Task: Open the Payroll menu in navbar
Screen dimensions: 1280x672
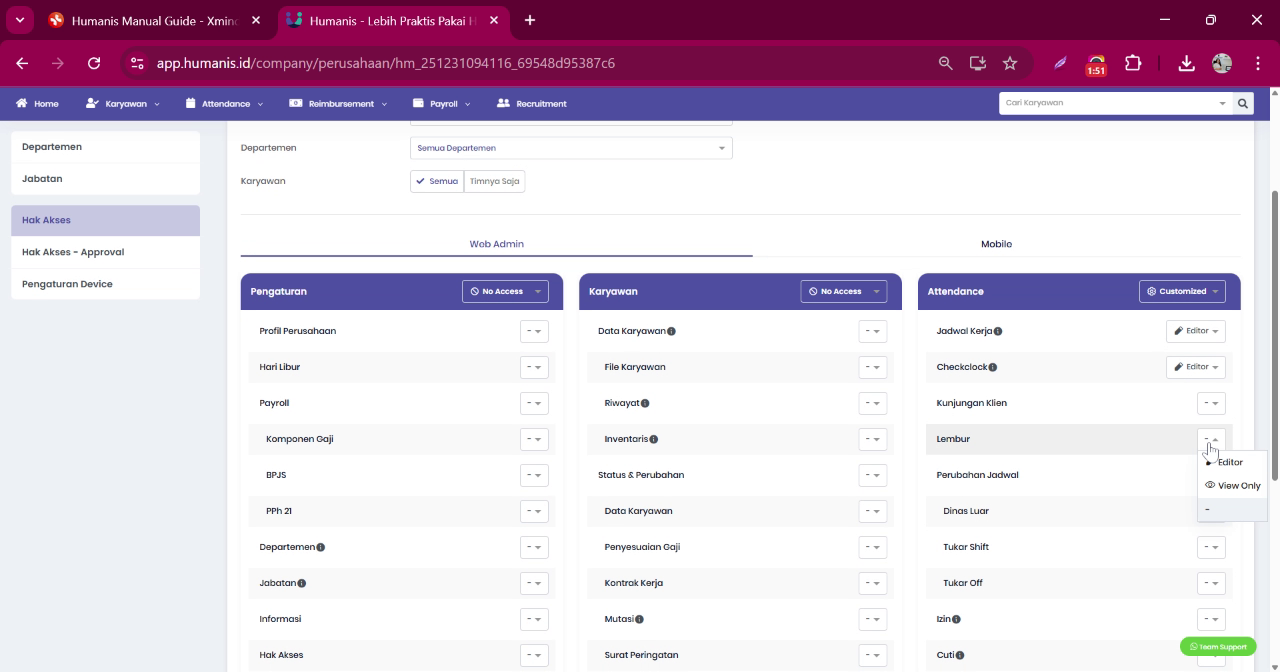Action: pos(442,103)
